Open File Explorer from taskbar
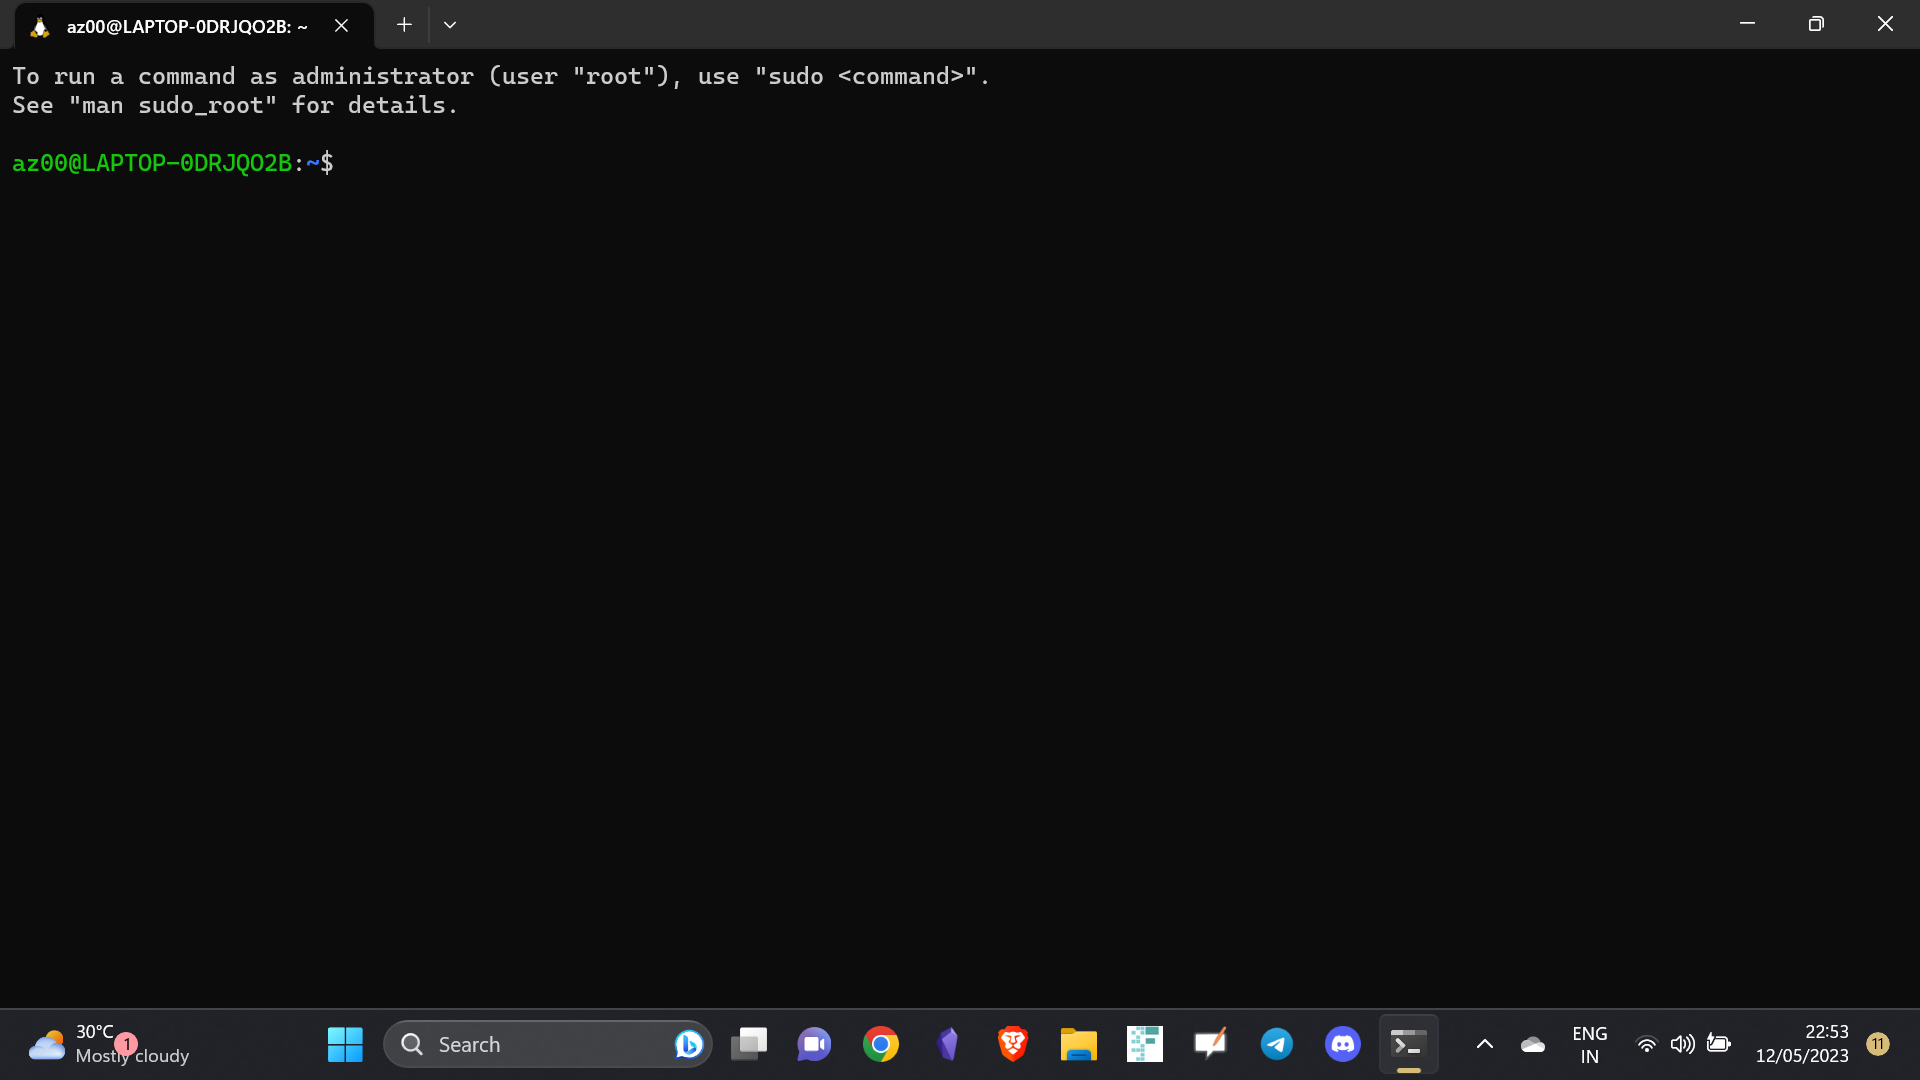 click(1079, 1044)
